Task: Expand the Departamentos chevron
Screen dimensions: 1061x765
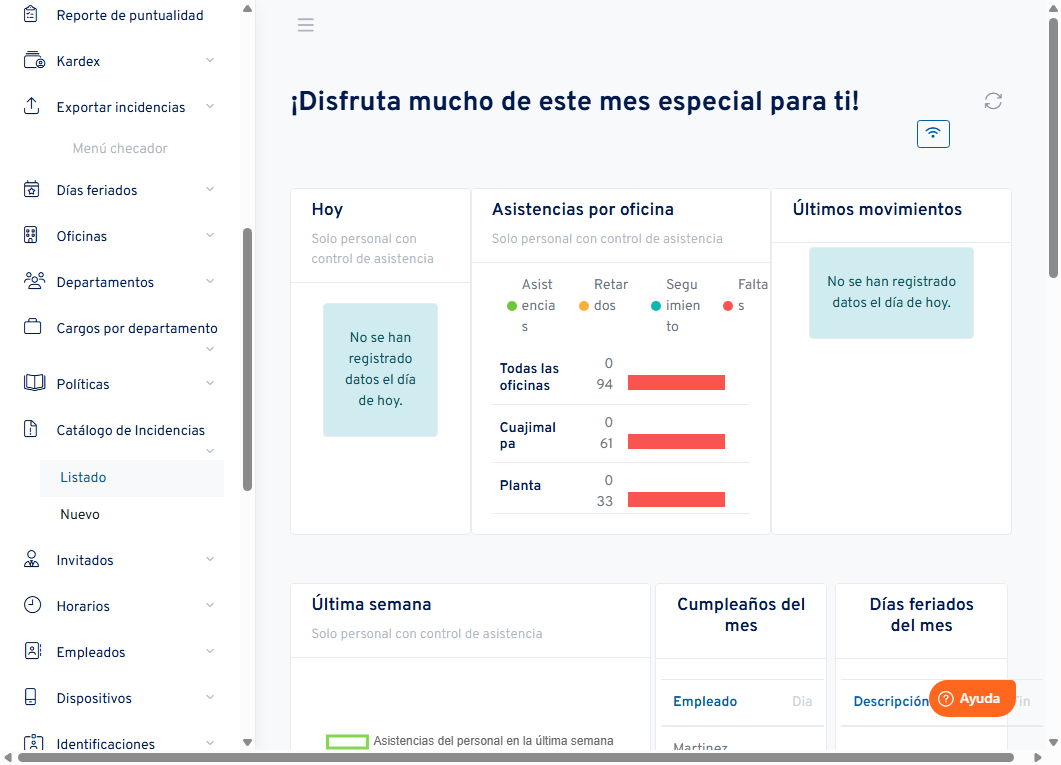Action: pos(210,281)
